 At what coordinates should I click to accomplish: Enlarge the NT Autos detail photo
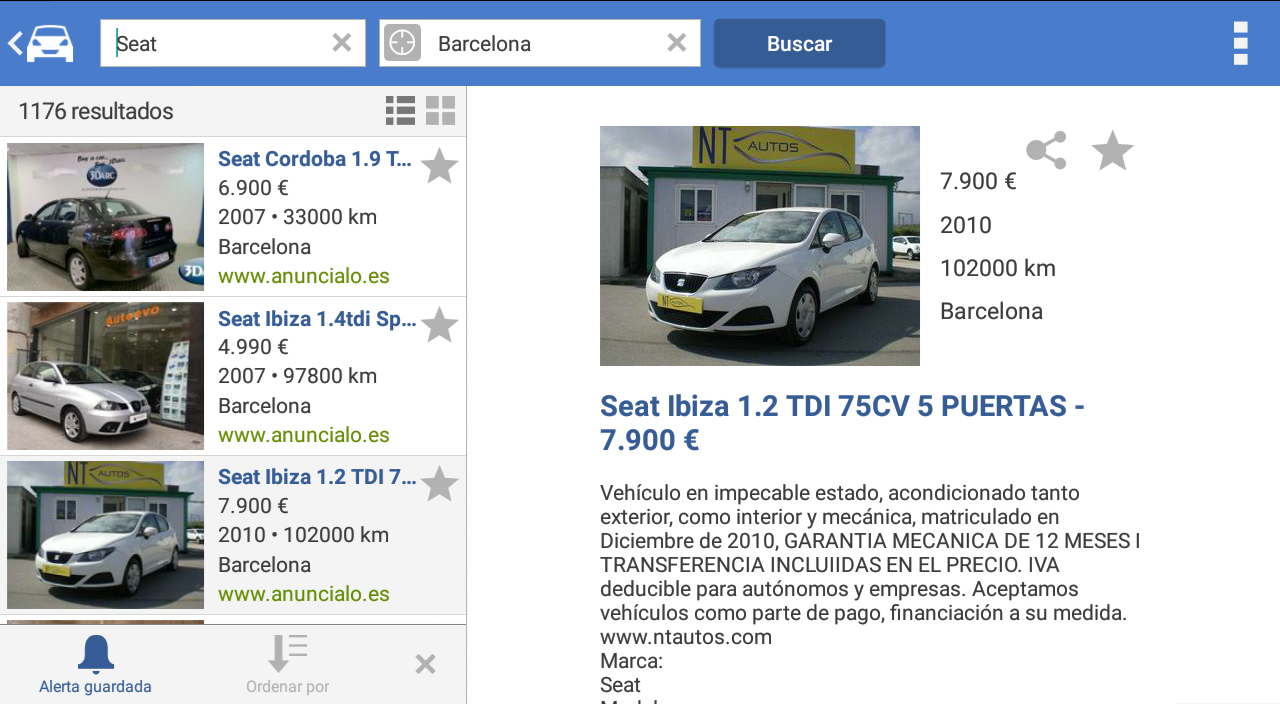[760, 246]
